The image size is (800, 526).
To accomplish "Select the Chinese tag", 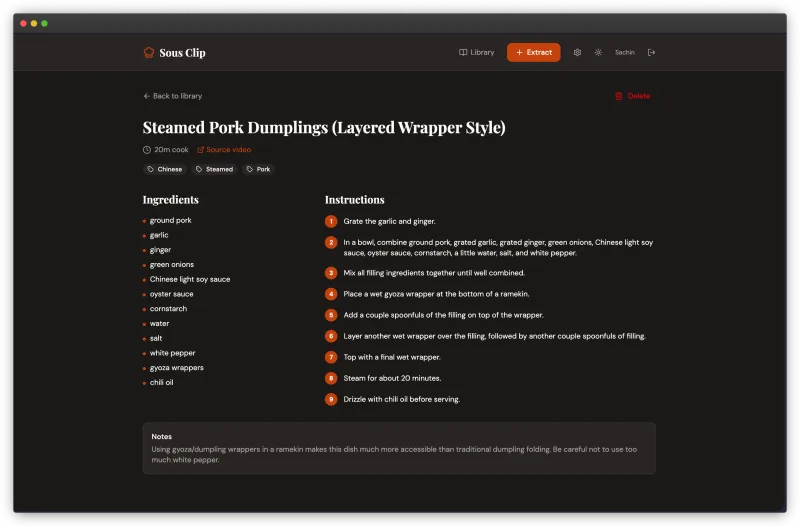I will (164, 169).
